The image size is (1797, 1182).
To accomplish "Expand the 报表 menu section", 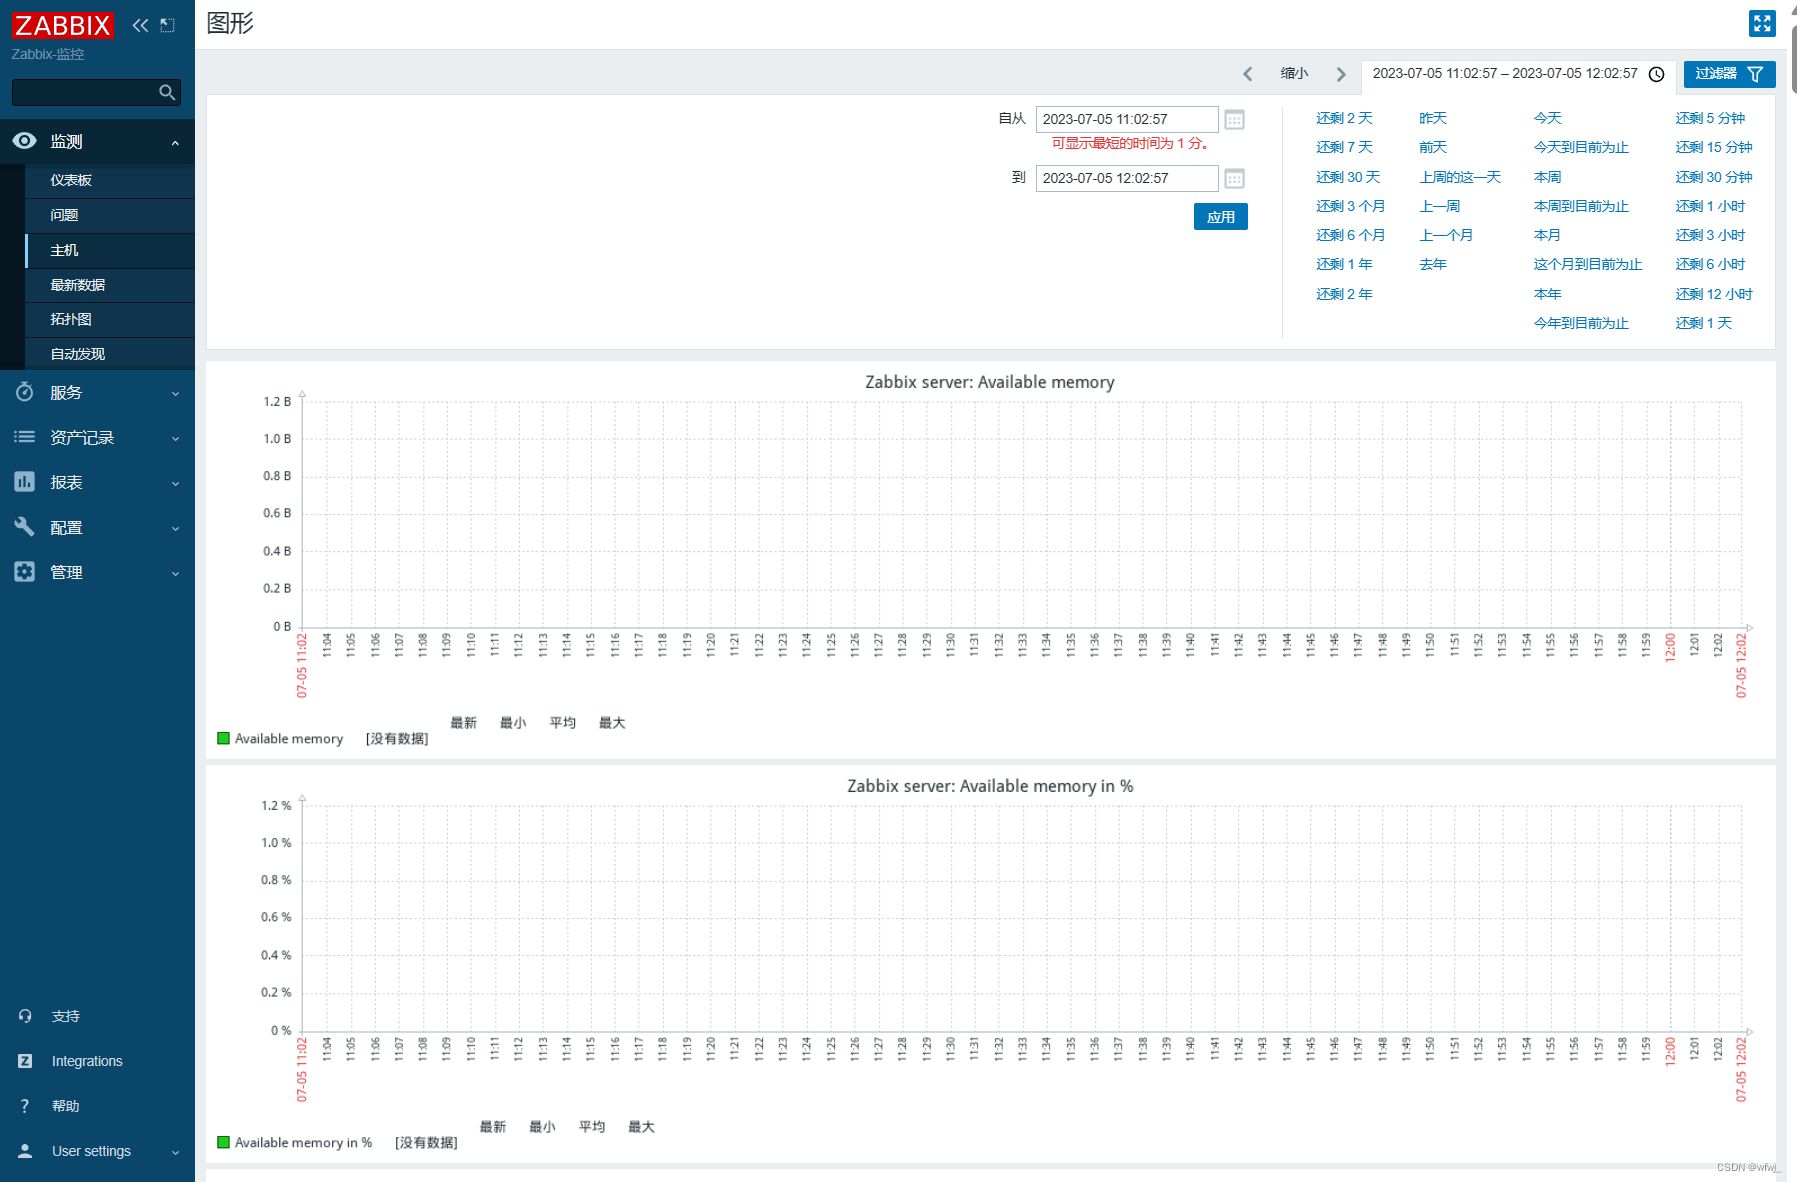I will 175,483.
